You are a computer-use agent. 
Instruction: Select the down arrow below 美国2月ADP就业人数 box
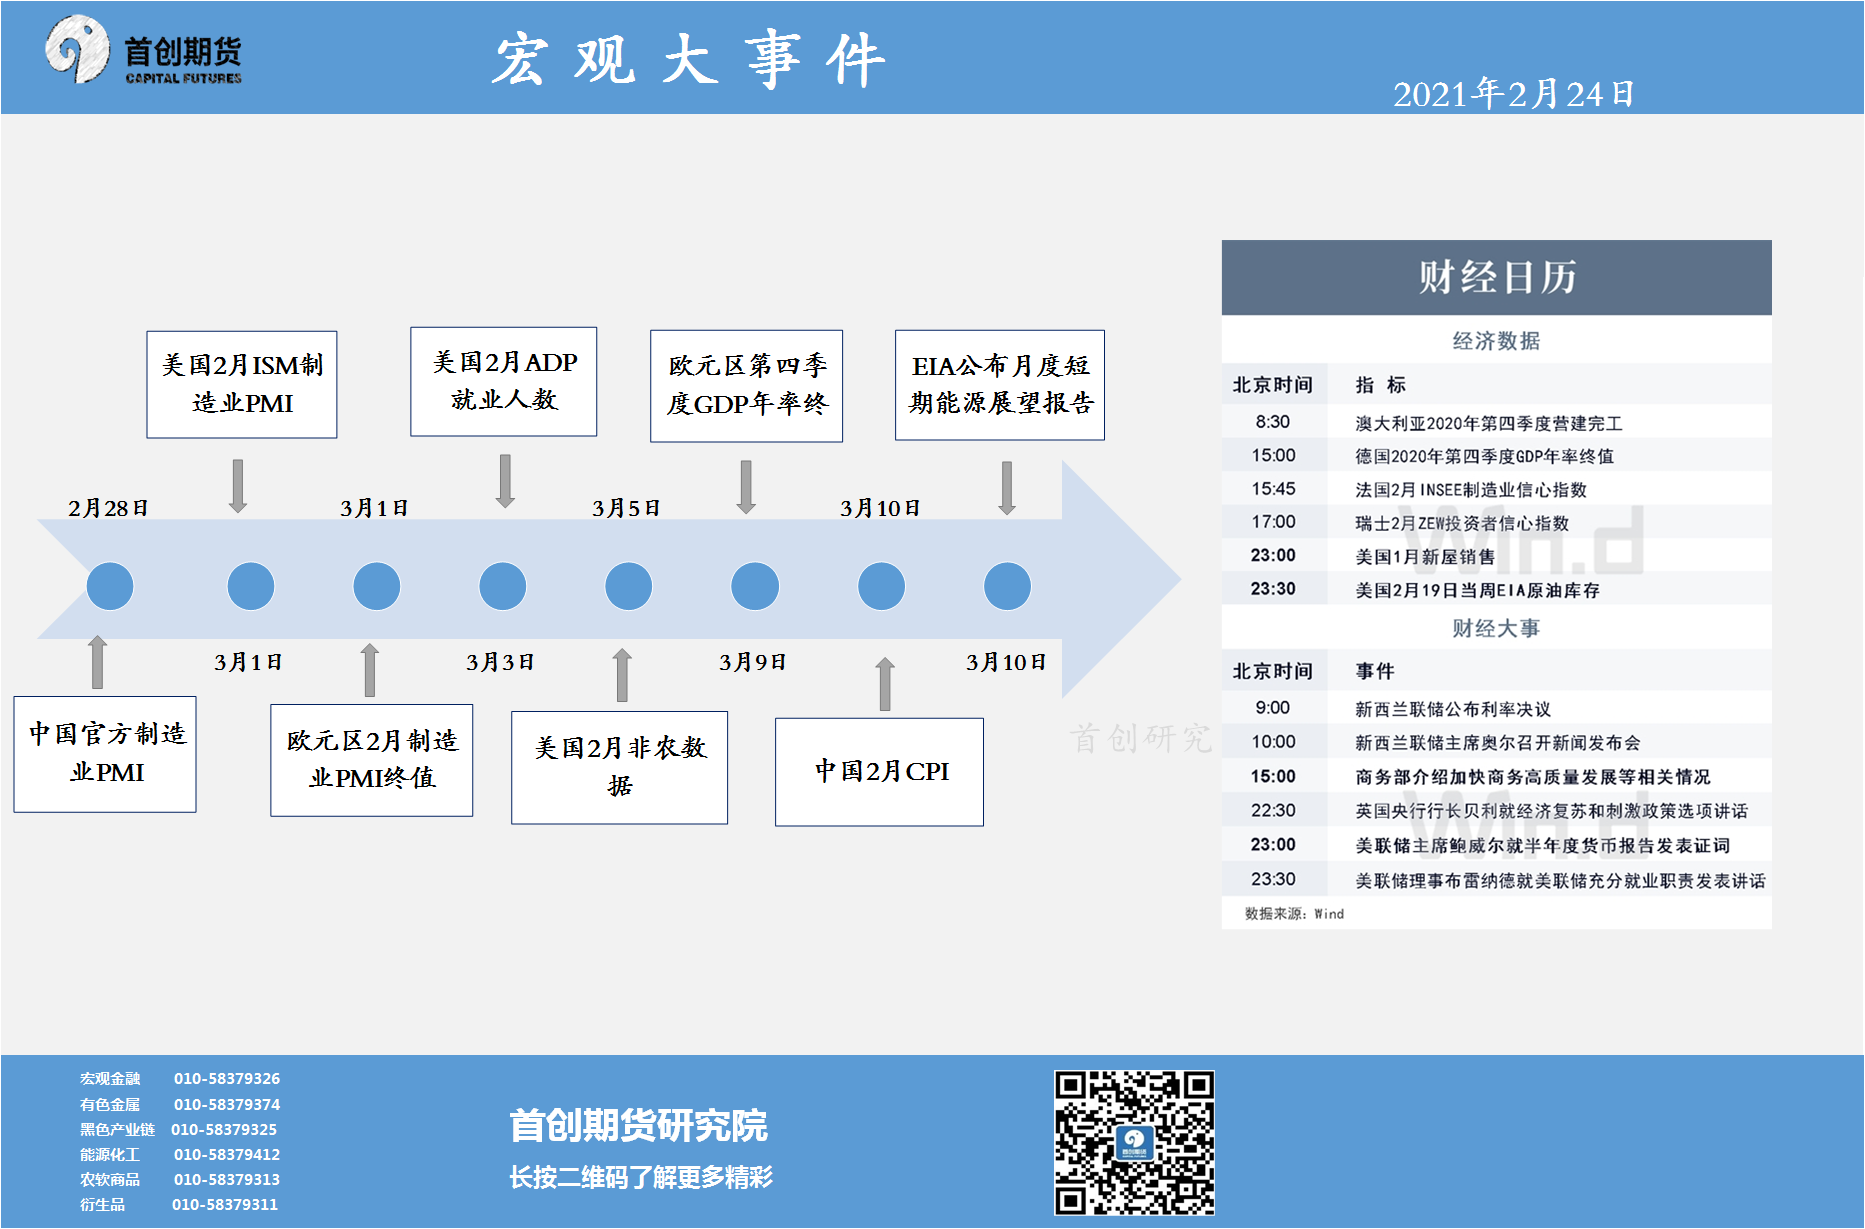coord(505,481)
